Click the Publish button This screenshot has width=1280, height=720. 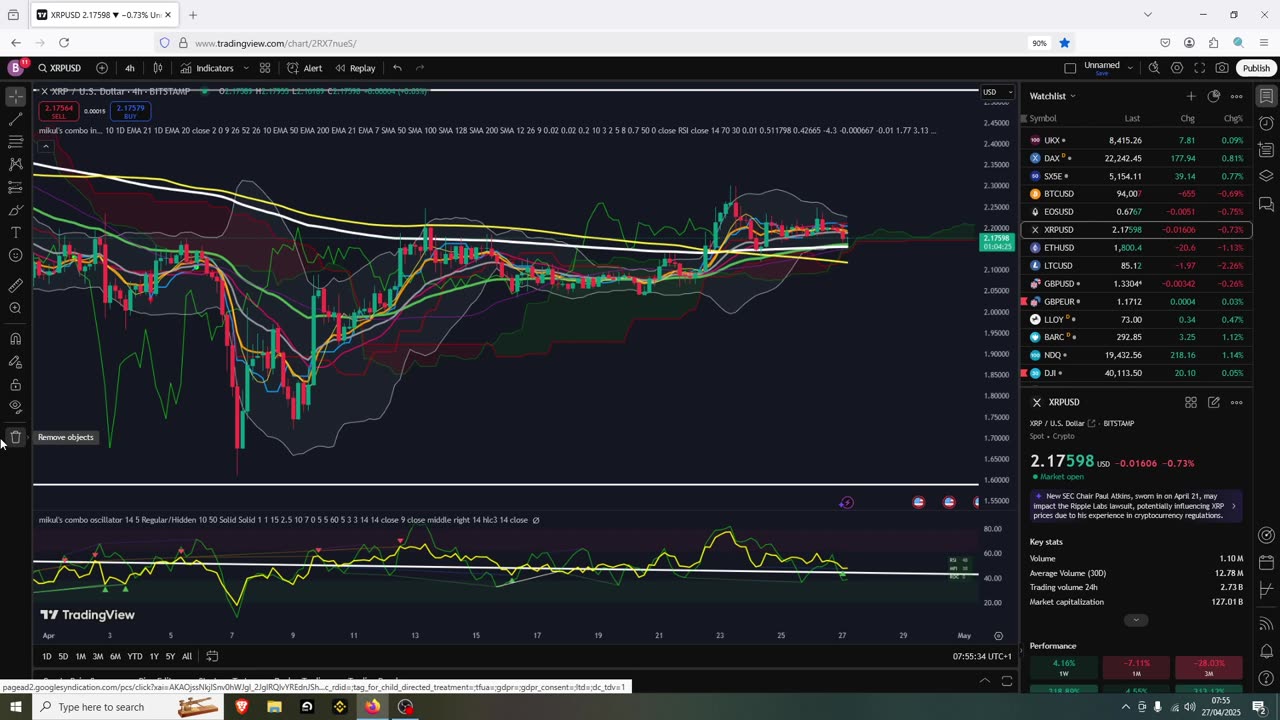(x=1256, y=68)
